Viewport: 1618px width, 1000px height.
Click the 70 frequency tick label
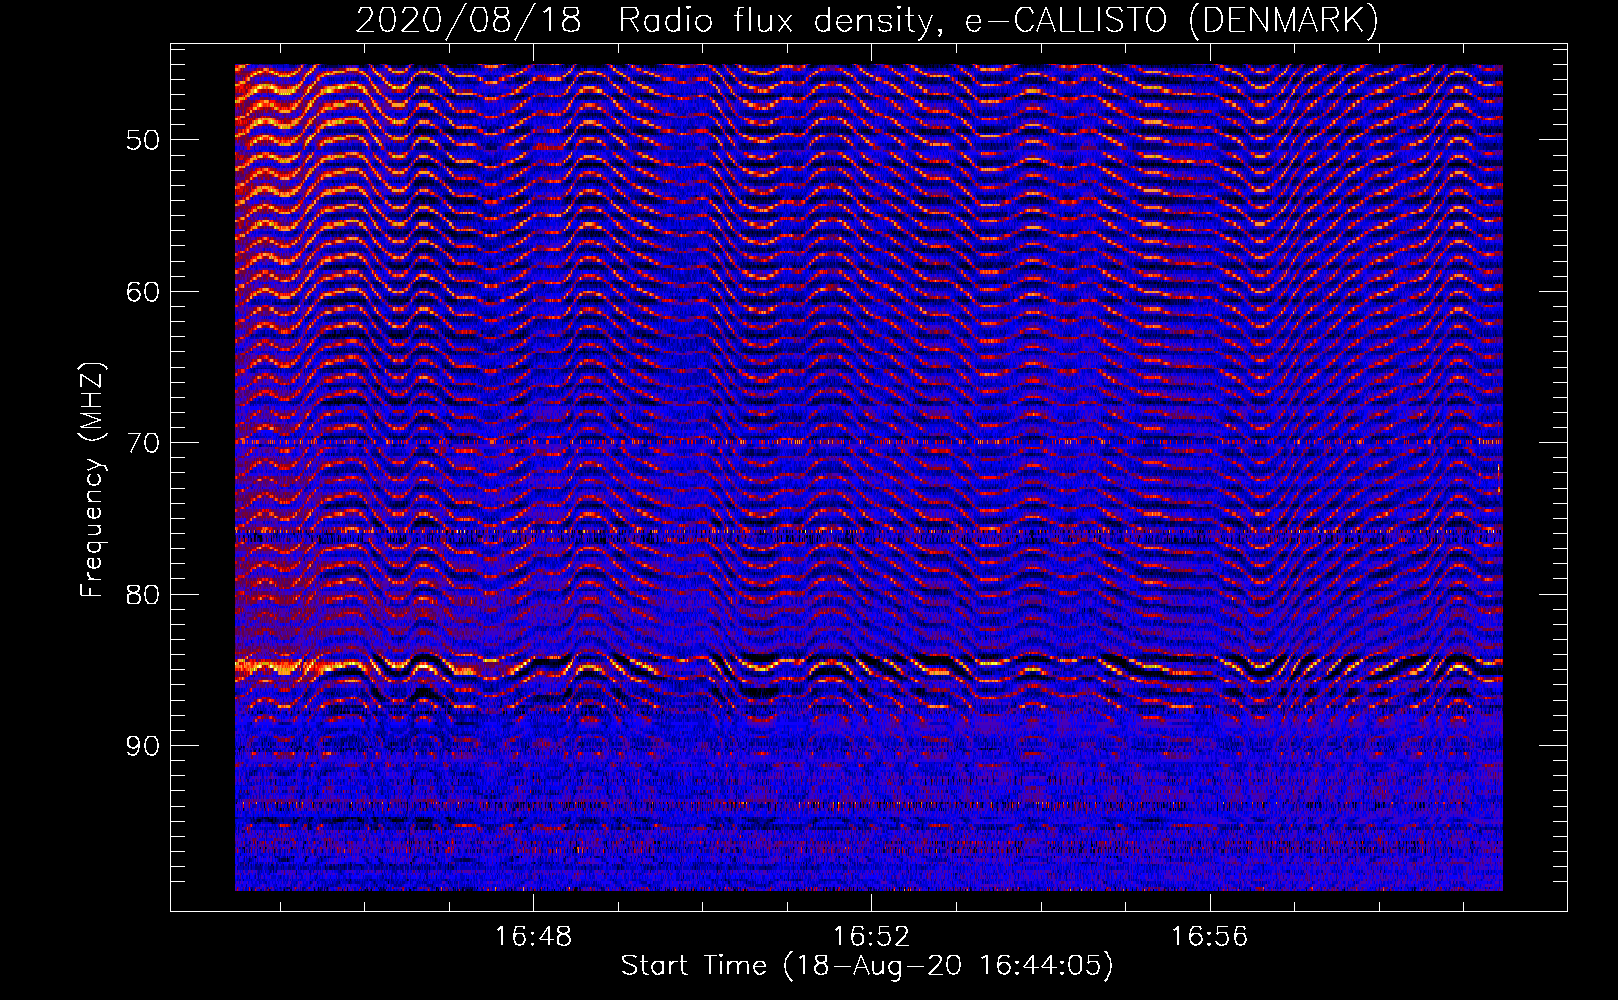pos(143,443)
